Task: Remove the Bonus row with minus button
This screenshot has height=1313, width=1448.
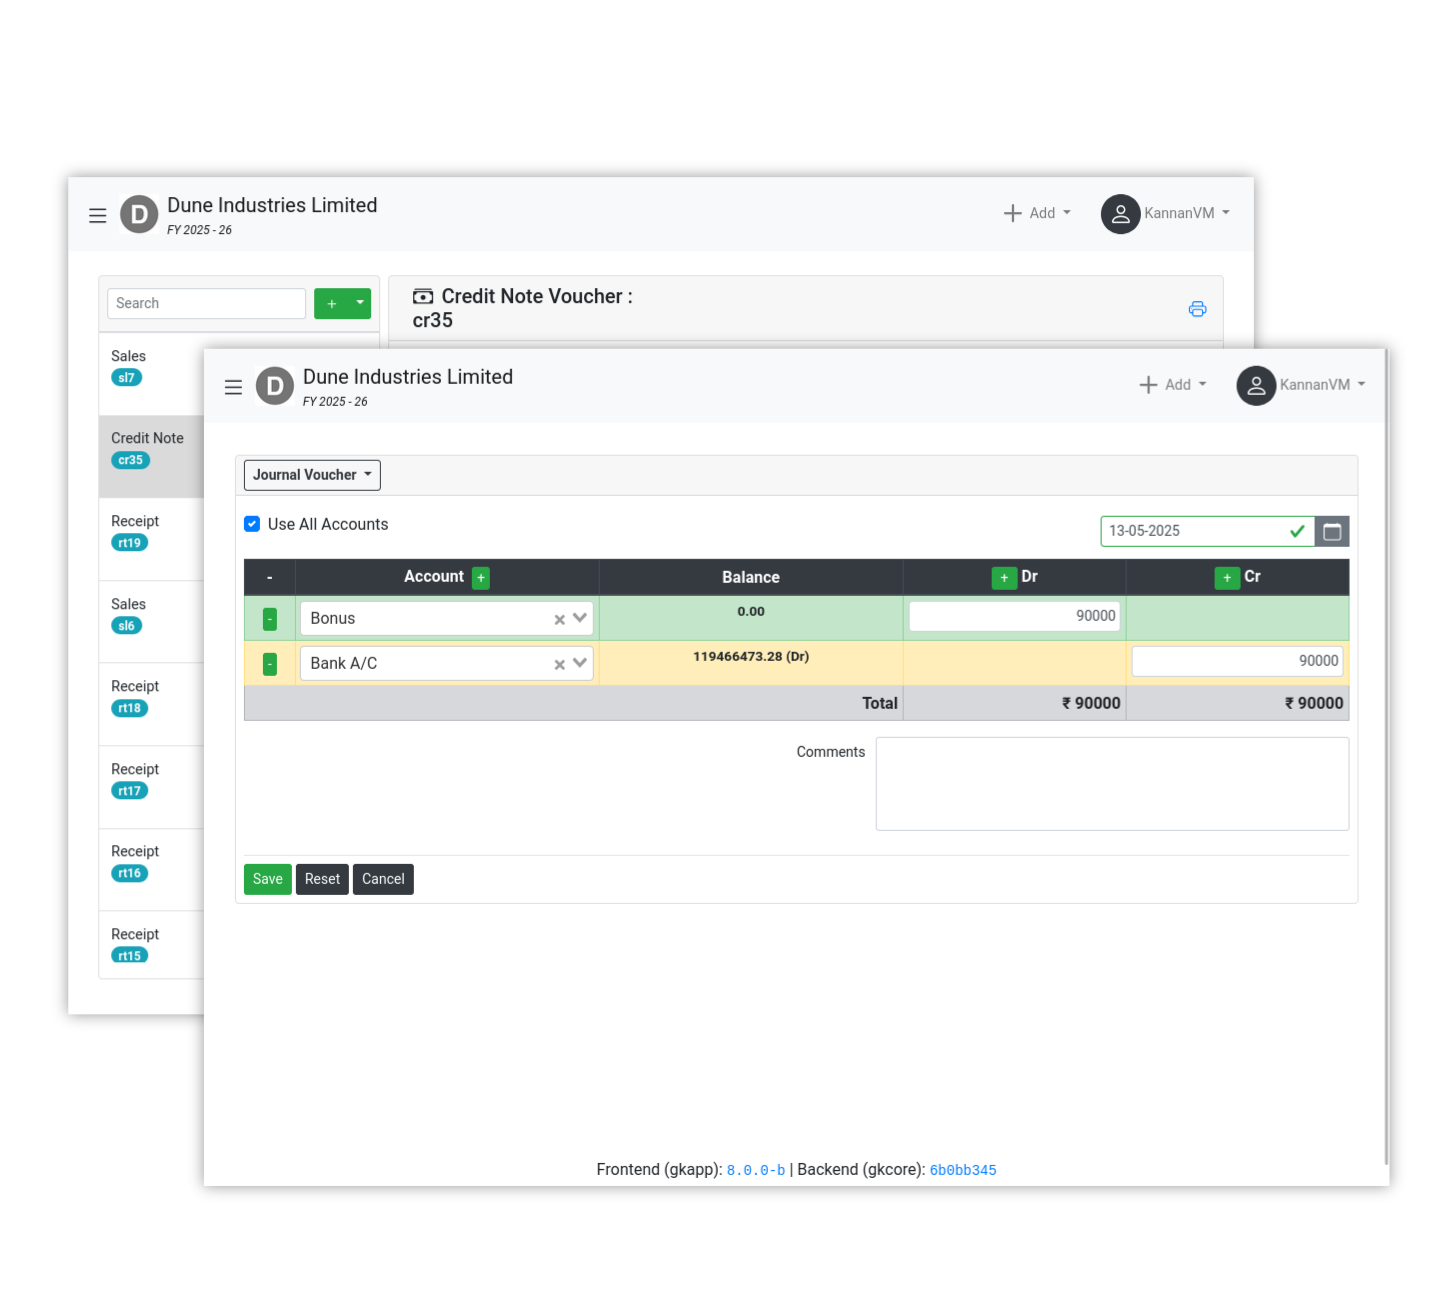Action: 270,619
